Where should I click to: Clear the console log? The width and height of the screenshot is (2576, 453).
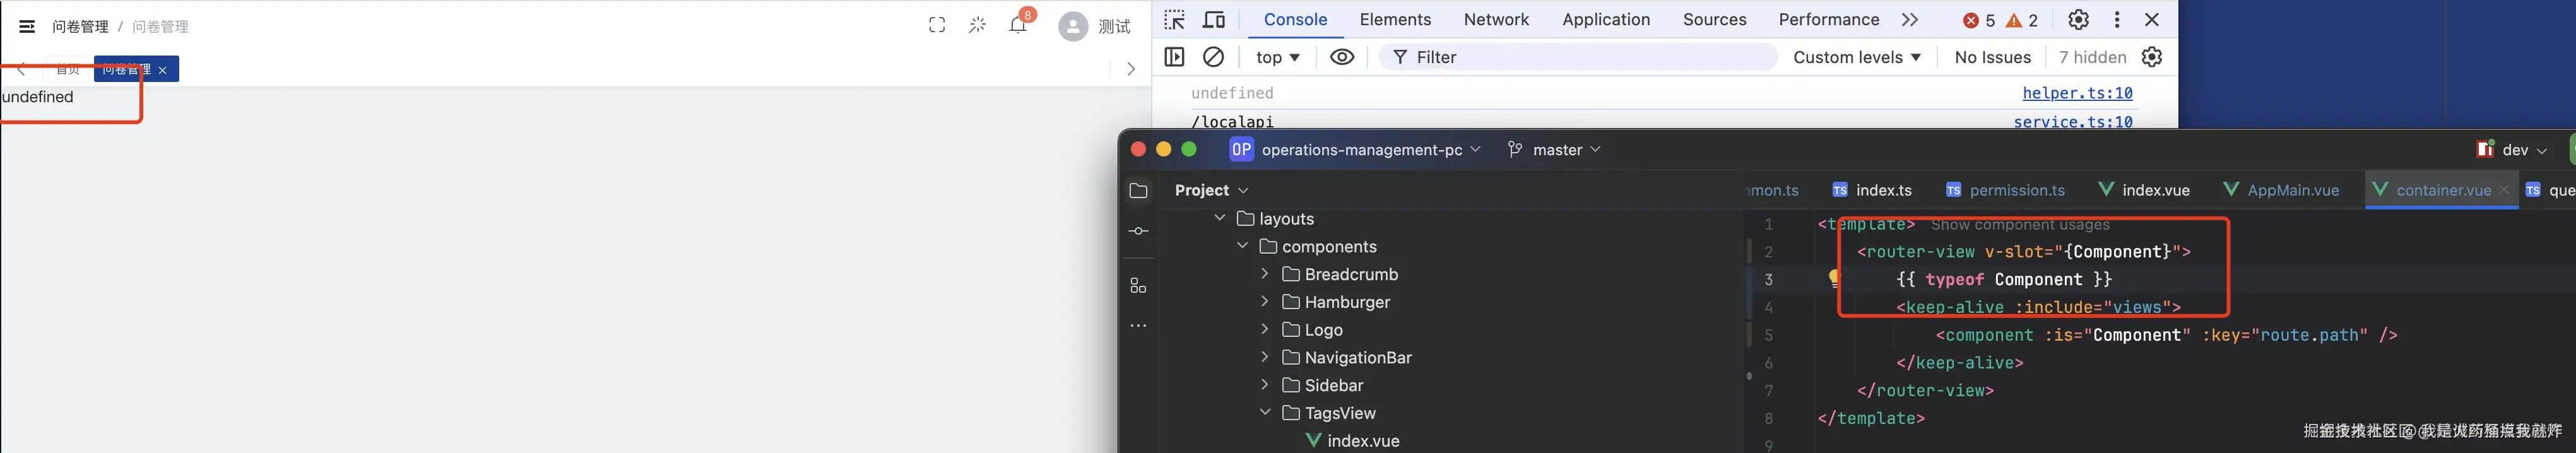(1213, 57)
